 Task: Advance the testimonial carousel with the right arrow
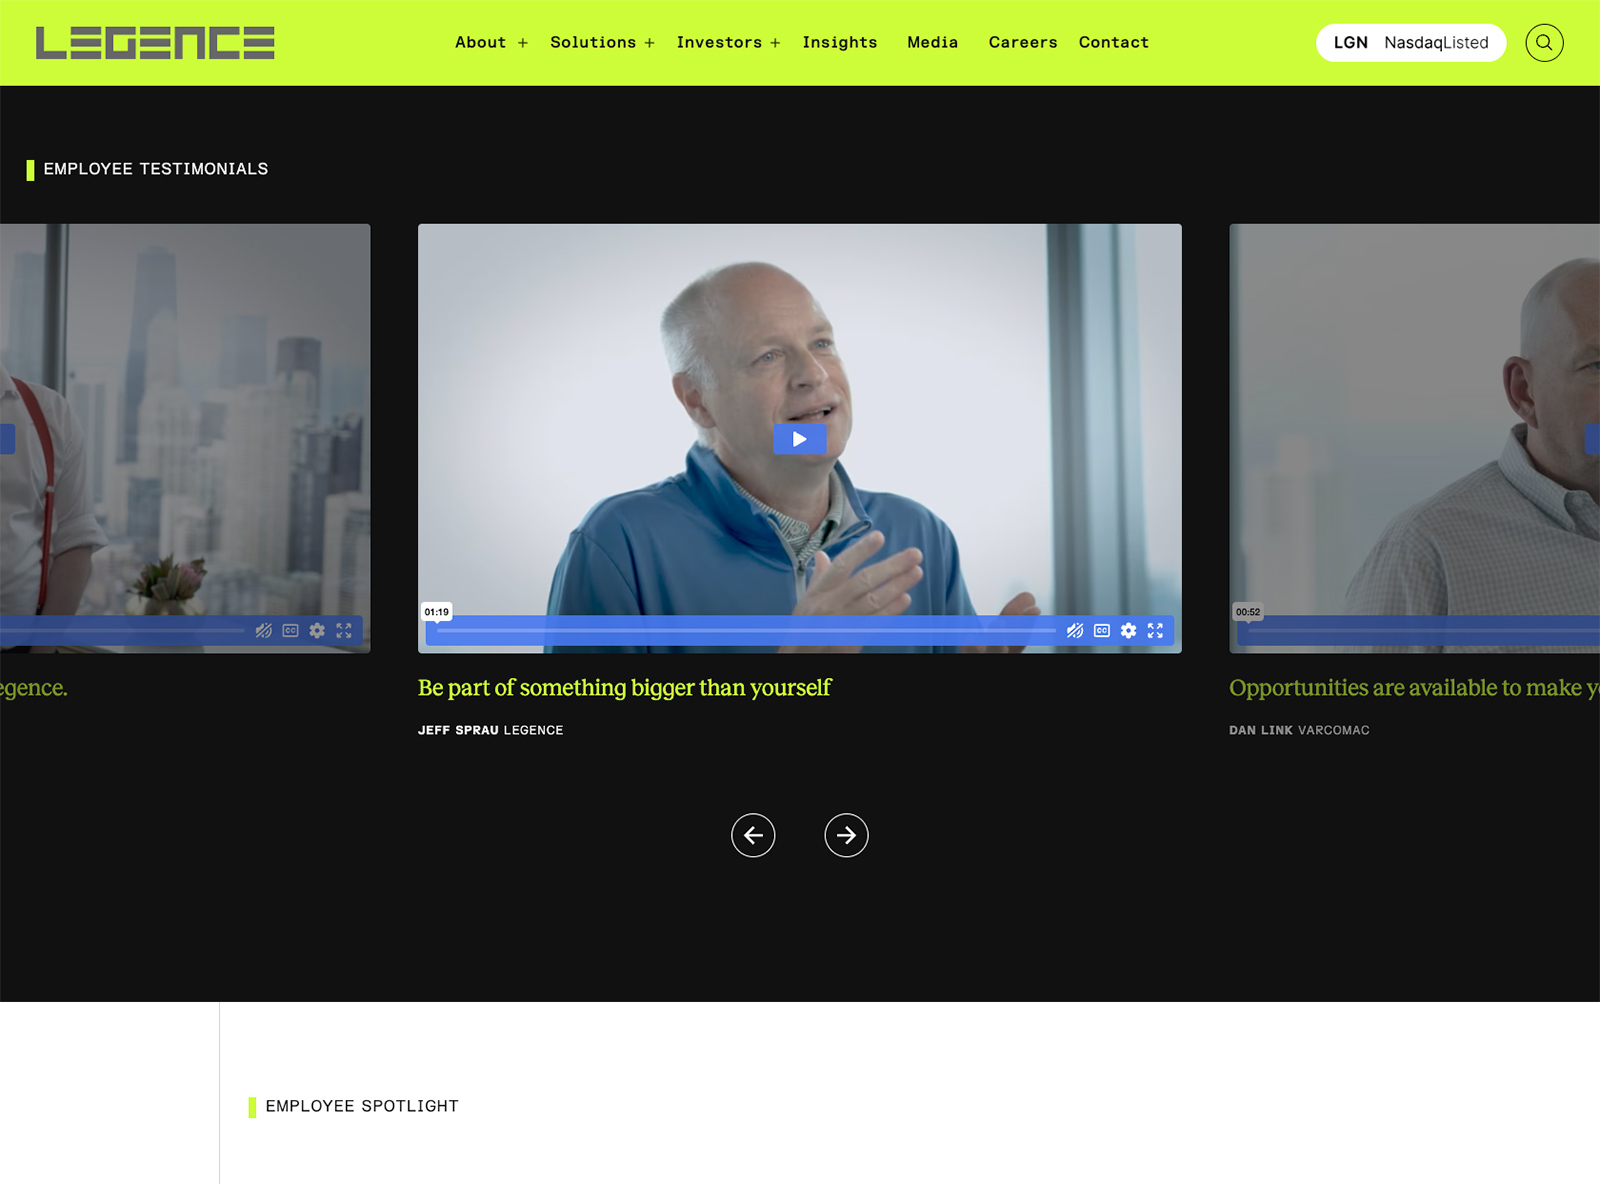pyautogui.click(x=846, y=835)
